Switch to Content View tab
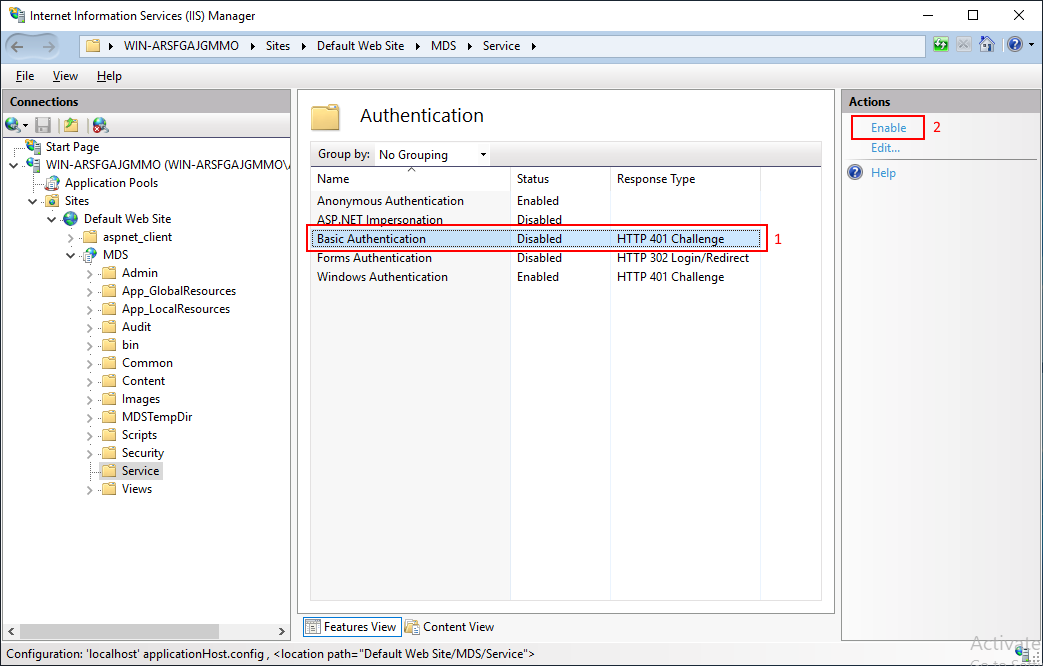 click(x=450, y=627)
